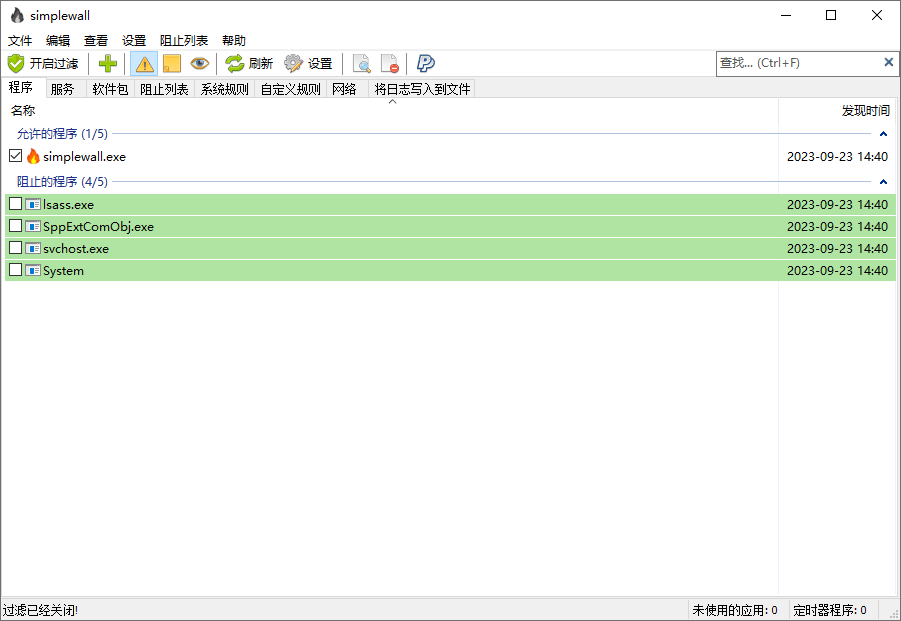Click 将日志写入到文件
Viewport: 901px width, 621px height.
421,88
